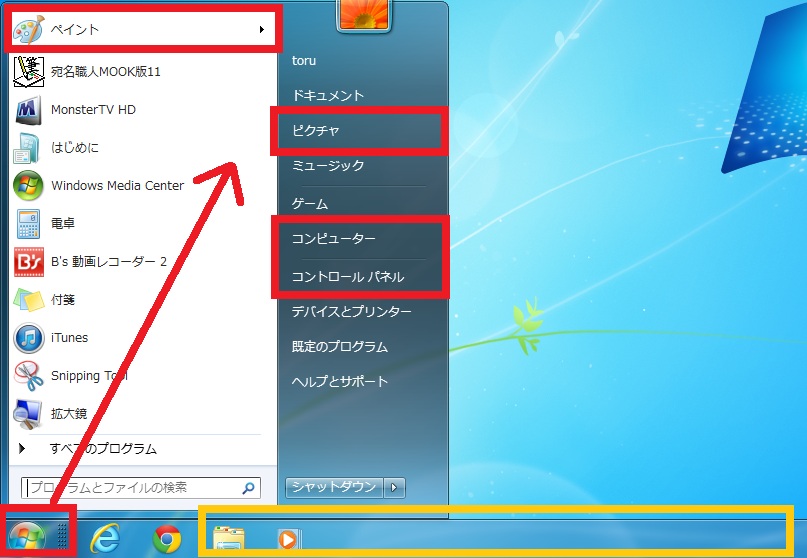Click the user account flower picture
This screenshot has height=558, width=807.
click(364, 14)
